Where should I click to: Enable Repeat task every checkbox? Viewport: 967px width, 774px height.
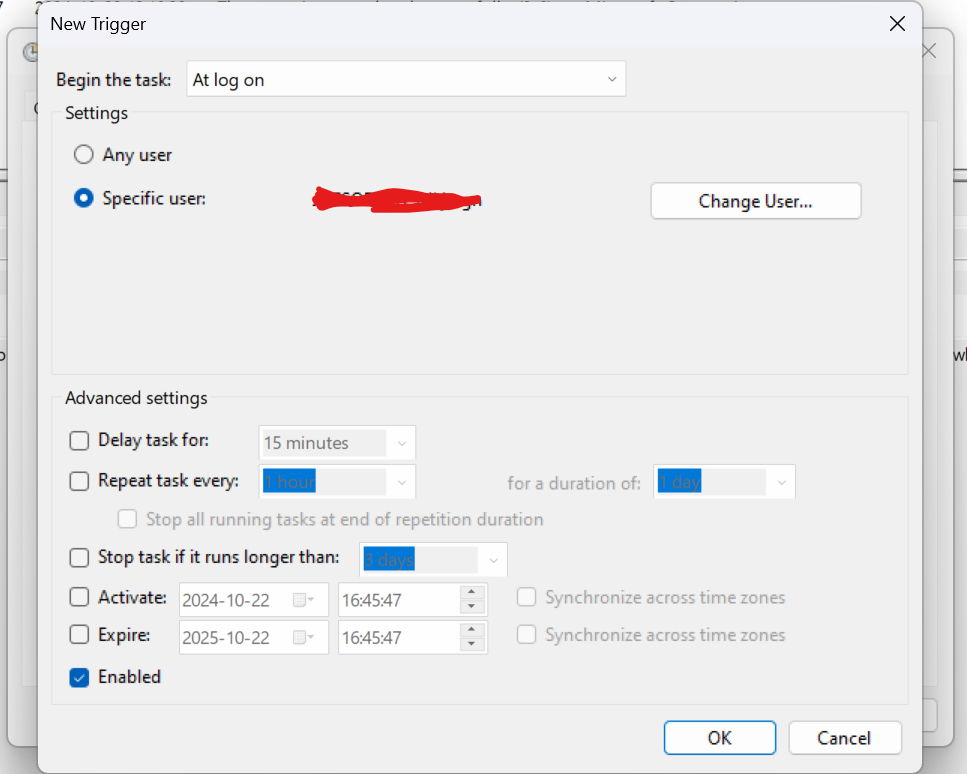(79, 481)
